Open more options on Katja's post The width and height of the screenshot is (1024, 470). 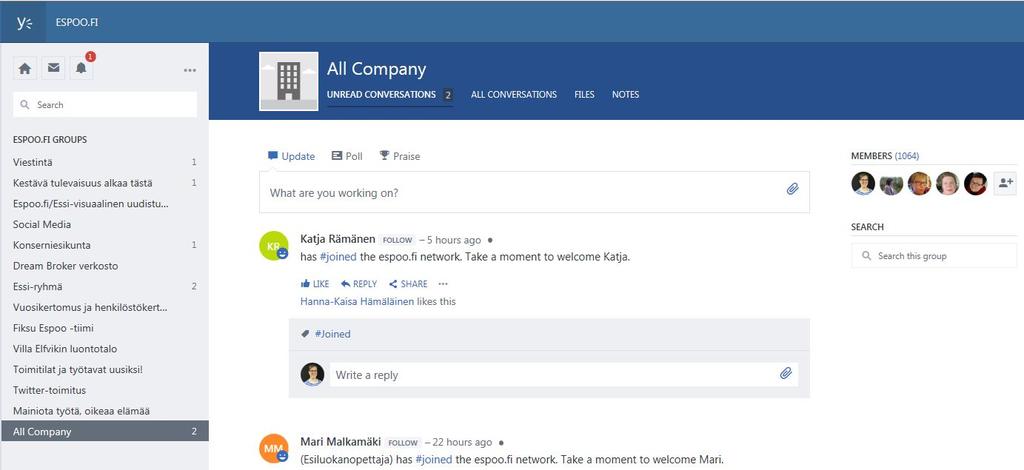(x=443, y=284)
